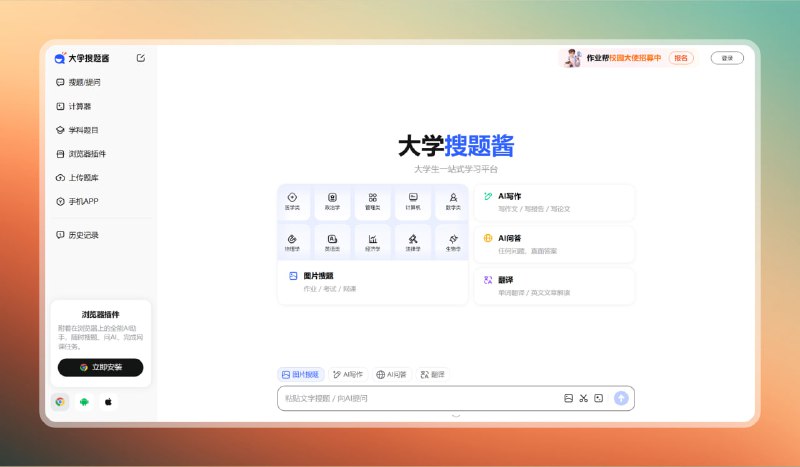Expand the chevron below the input box
Screen dimensions: 800x467
pyautogui.click(x=456, y=416)
